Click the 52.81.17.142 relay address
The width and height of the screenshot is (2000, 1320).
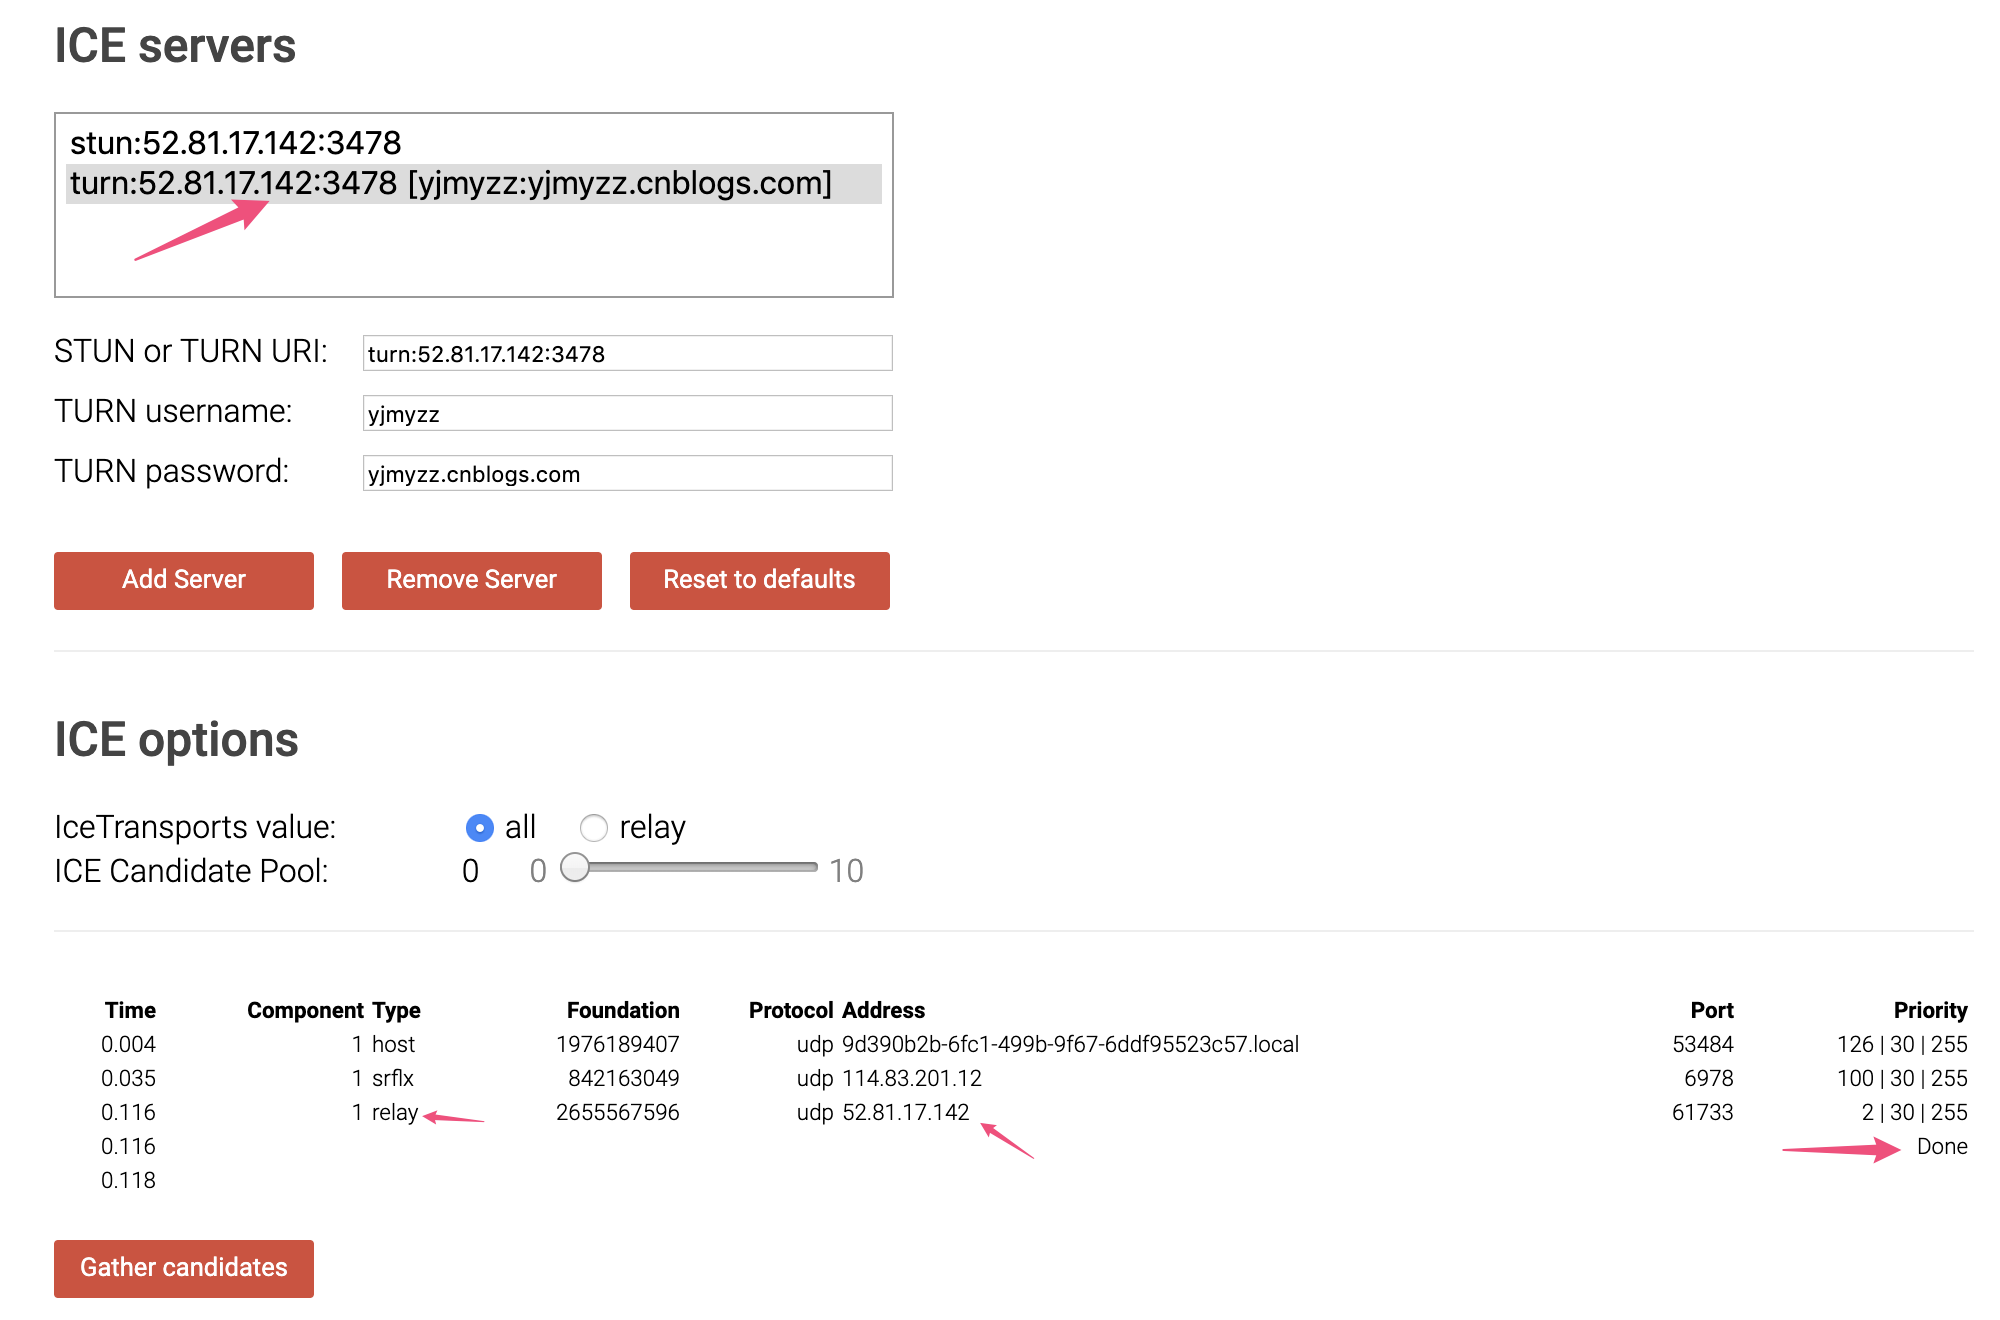tap(906, 1112)
